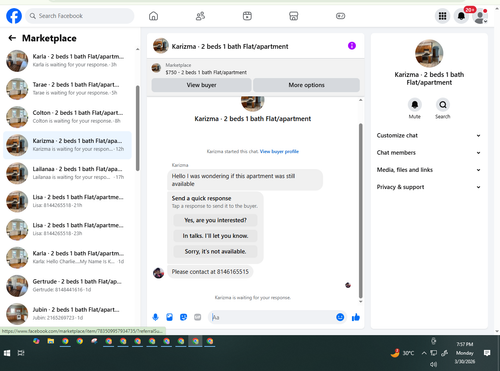Open the Jubin conversation
This screenshot has height=371, width=500.
[x=67, y=314]
